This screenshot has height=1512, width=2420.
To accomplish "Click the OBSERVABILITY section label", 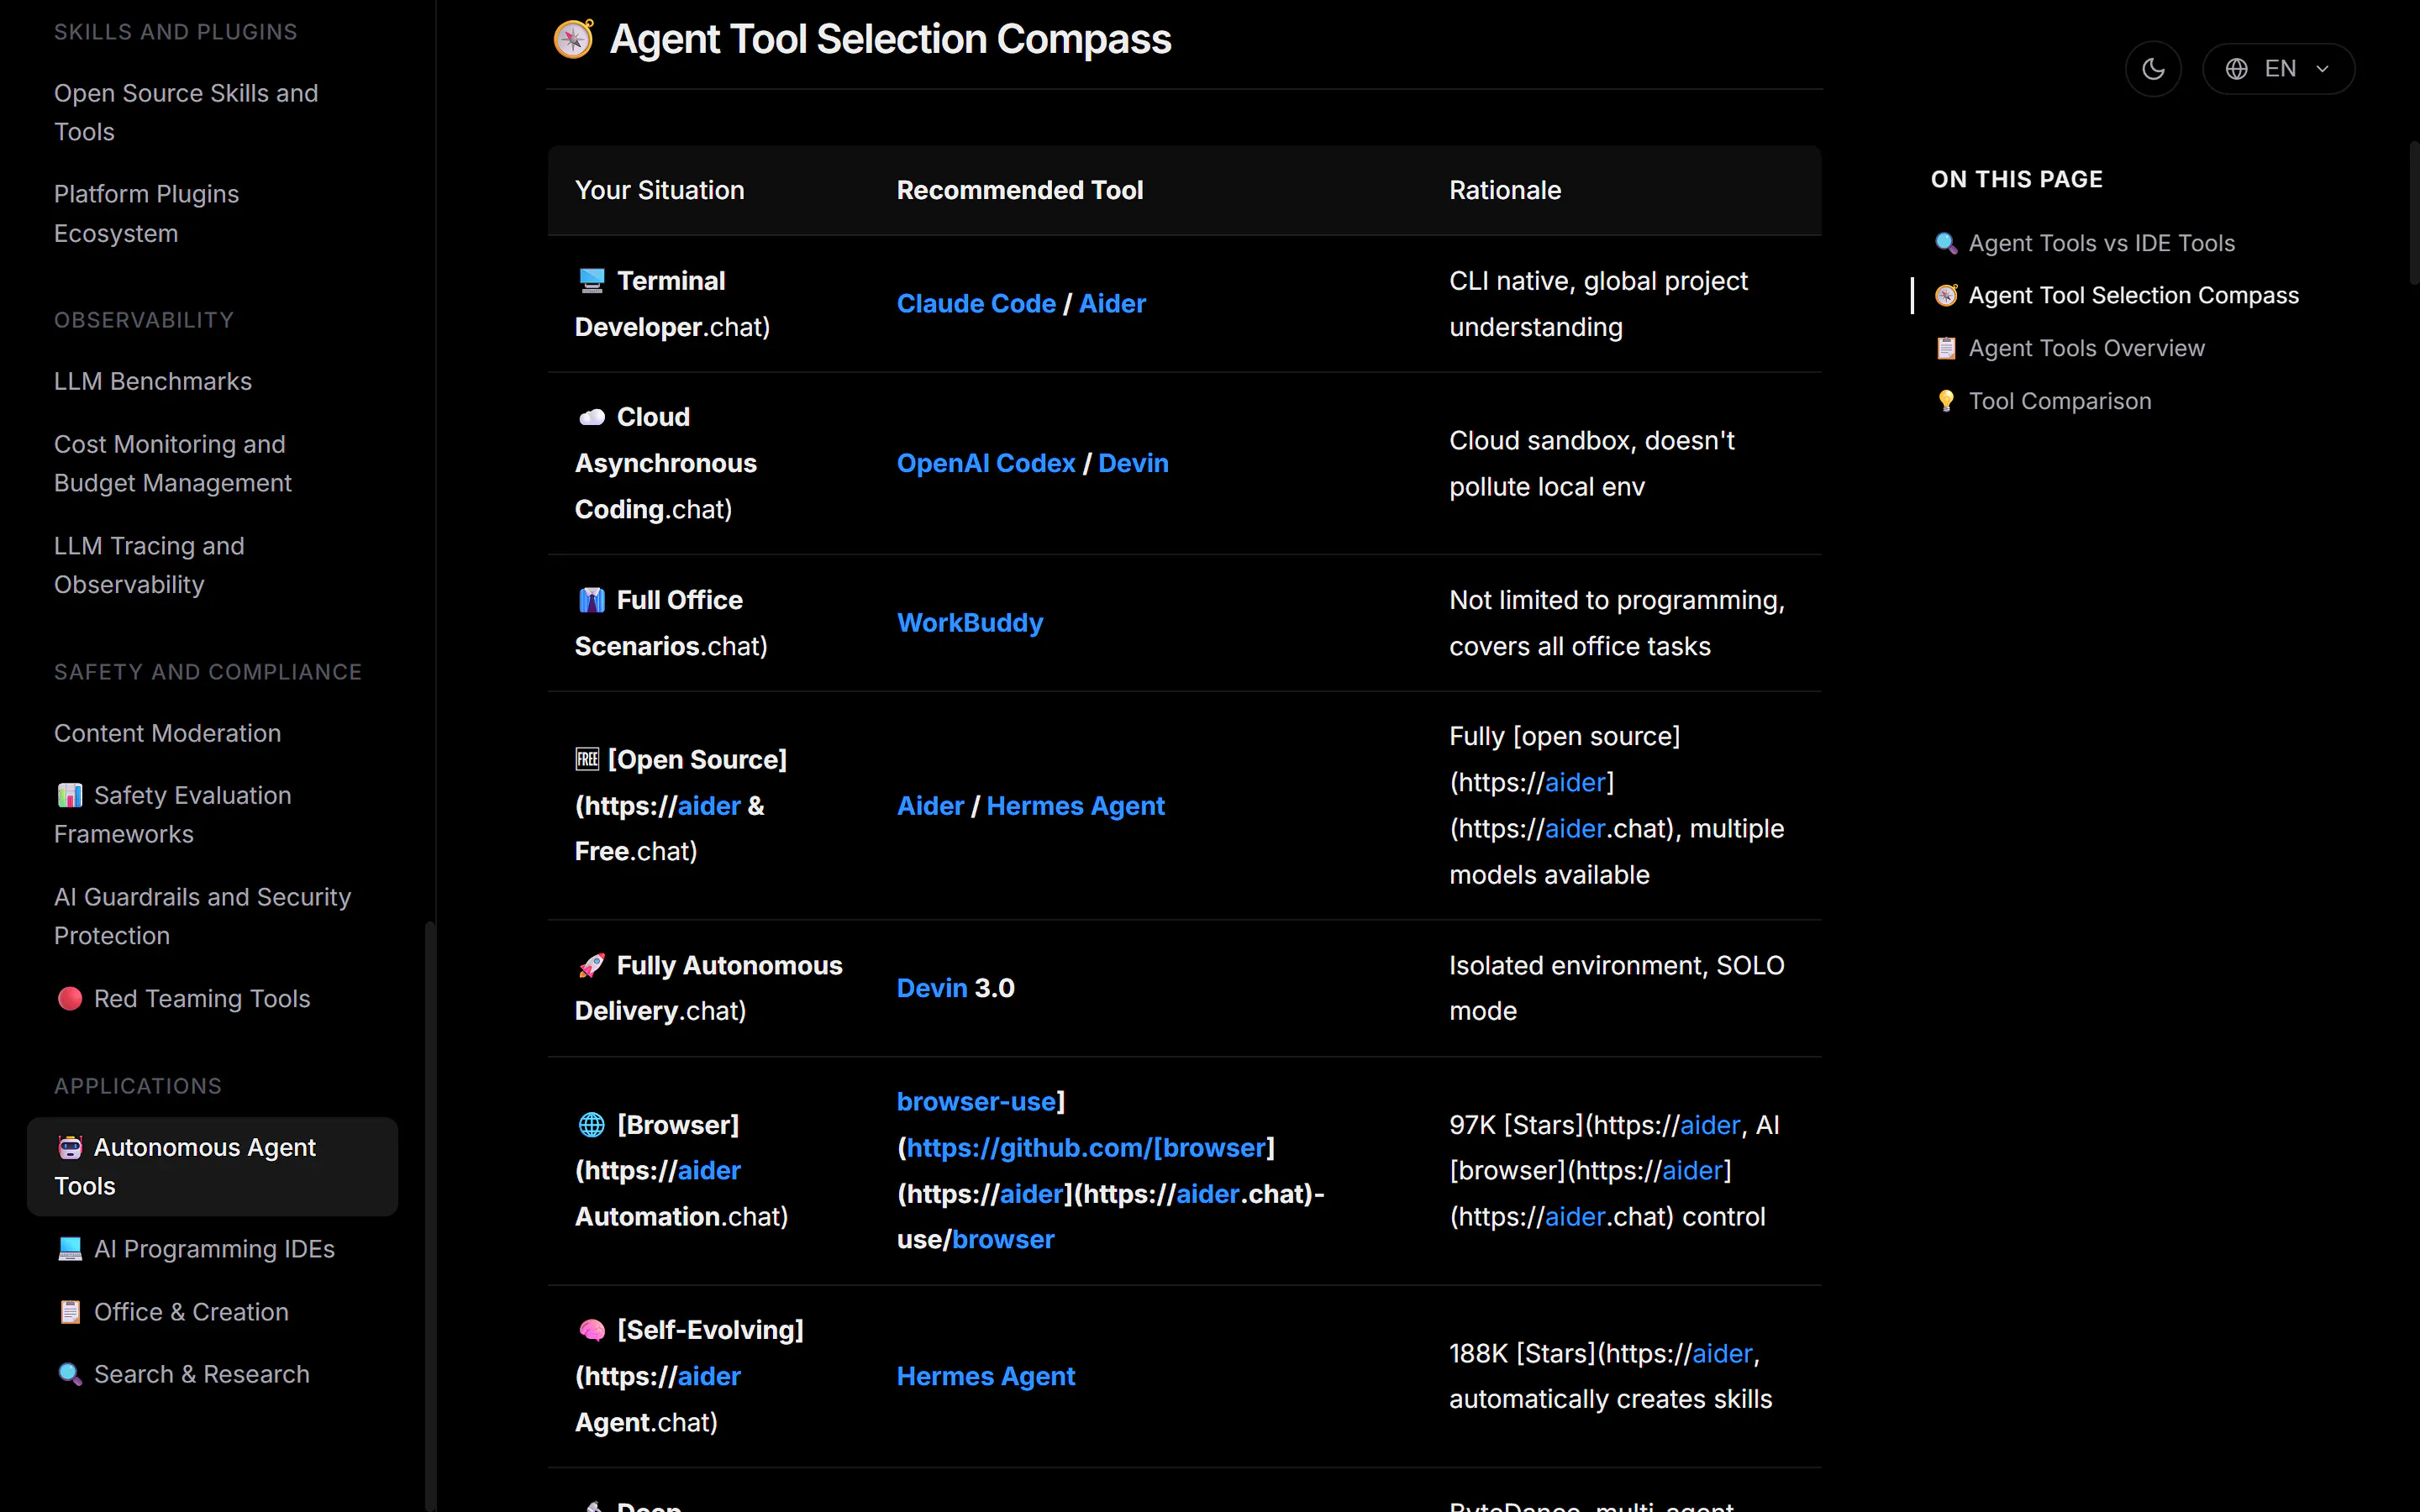I will pos(144,320).
